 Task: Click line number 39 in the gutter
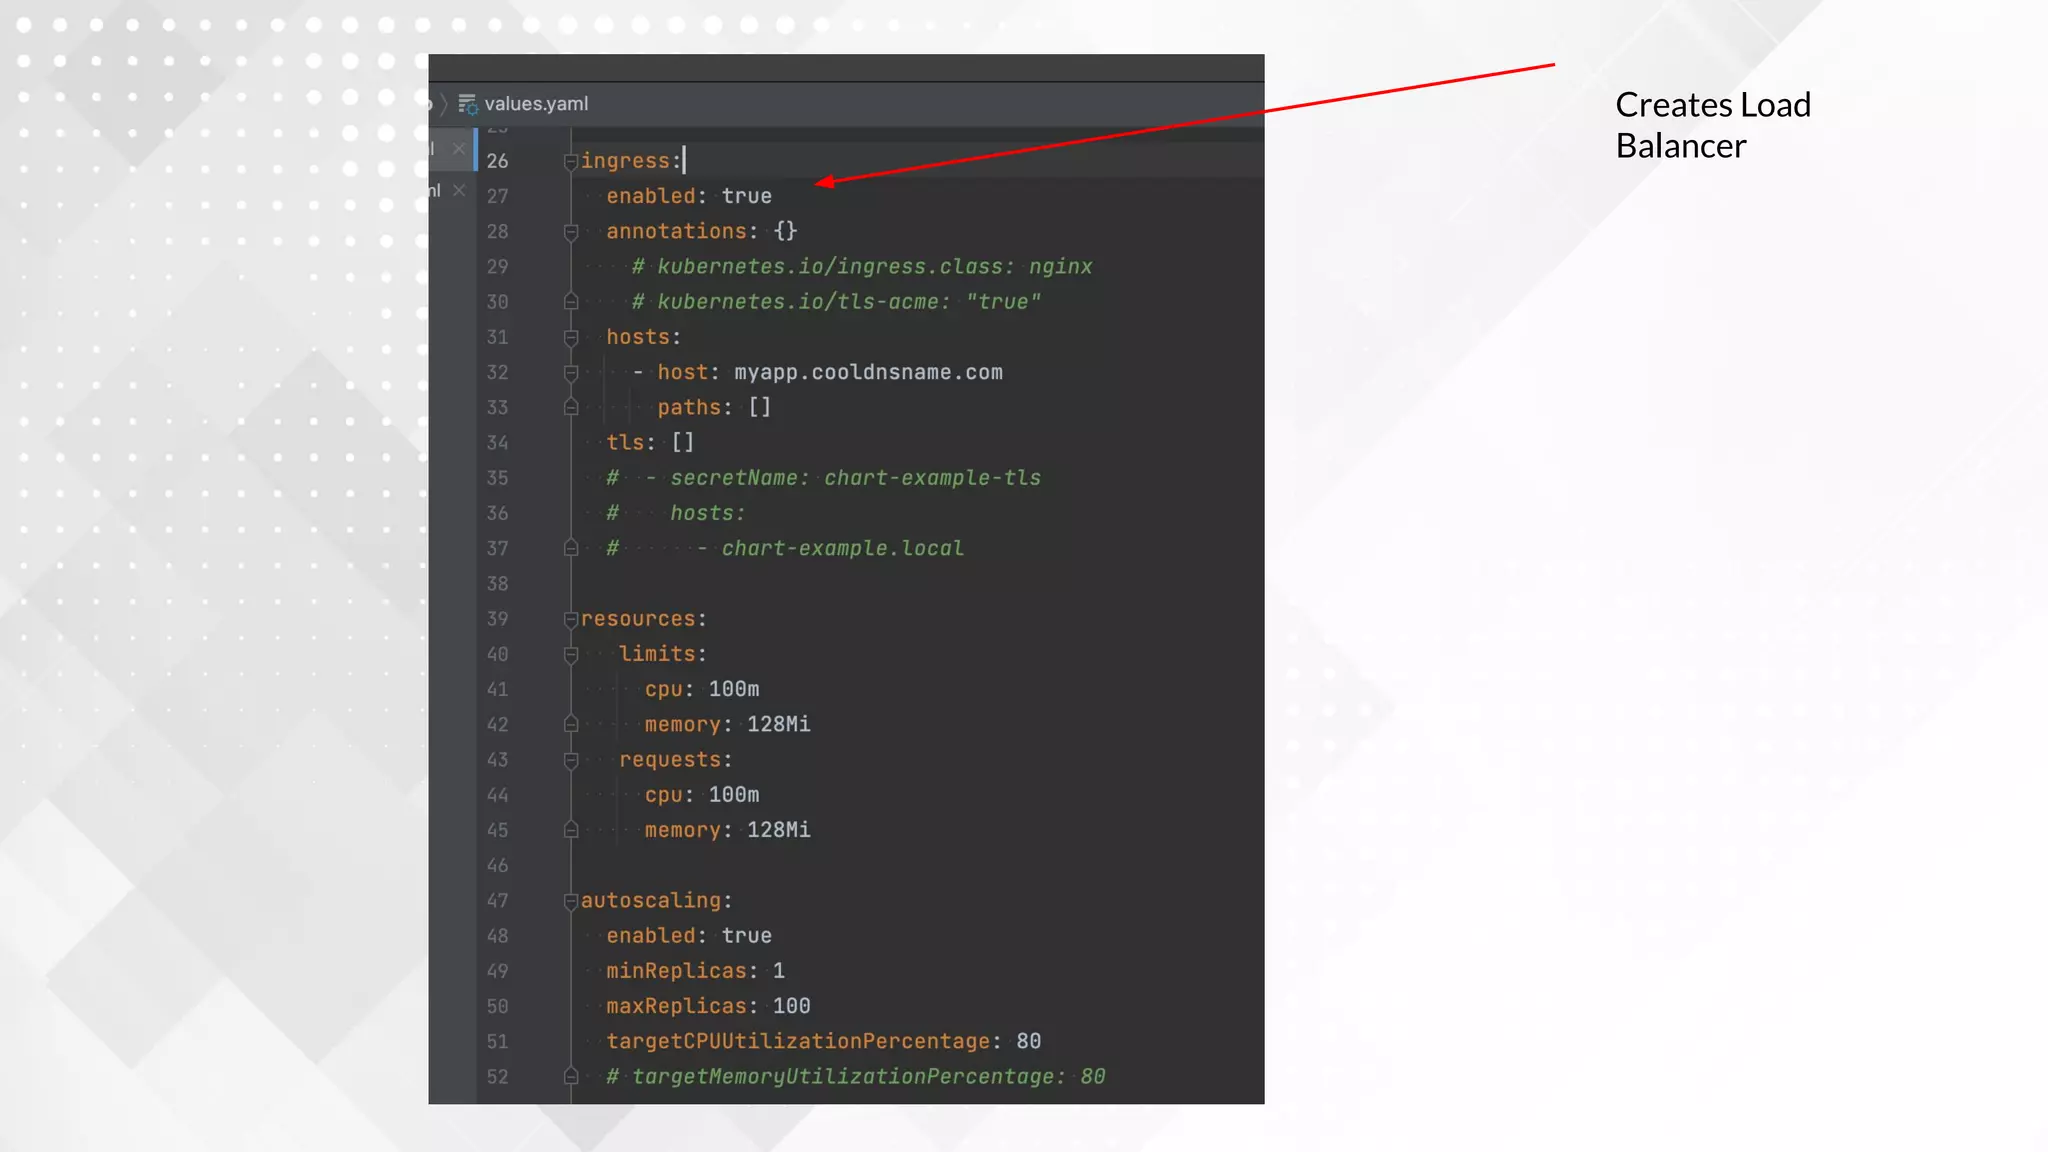click(x=497, y=619)
